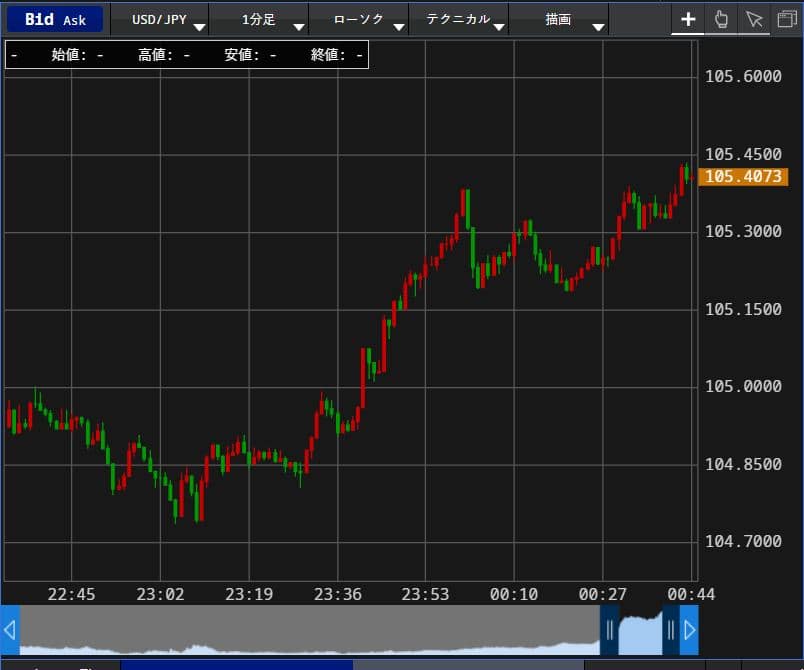The image size is (804, 670).
Task: Click the 23:53 time axis label
Action: point(425,594)
